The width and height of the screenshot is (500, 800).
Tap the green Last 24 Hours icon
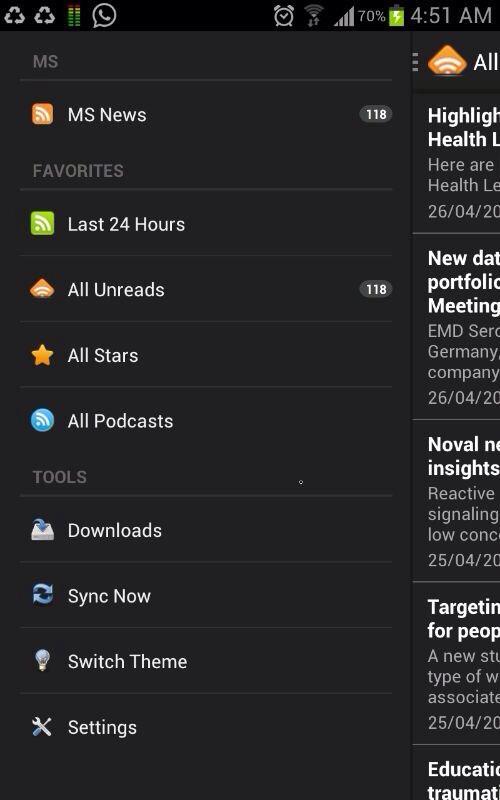coord(42,224)
